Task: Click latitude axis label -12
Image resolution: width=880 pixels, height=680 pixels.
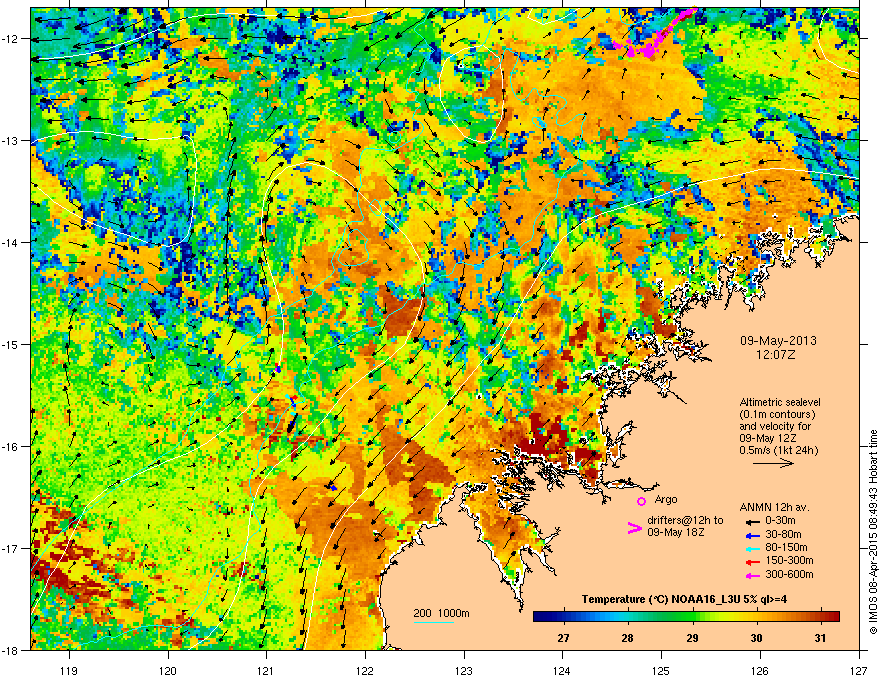Action: click(11, 39)
